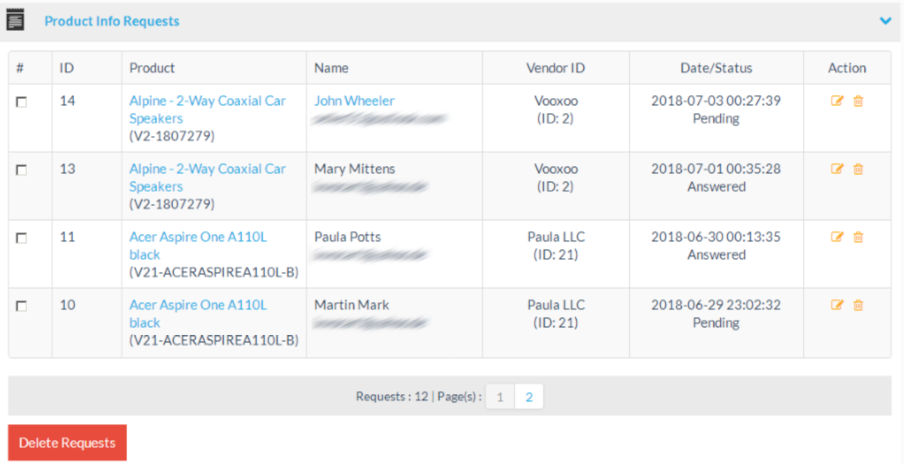Image resolution: width=904 pixels, height=467 pixels.
Task: Go to page 1 of requests
Action: click(500, 397)
